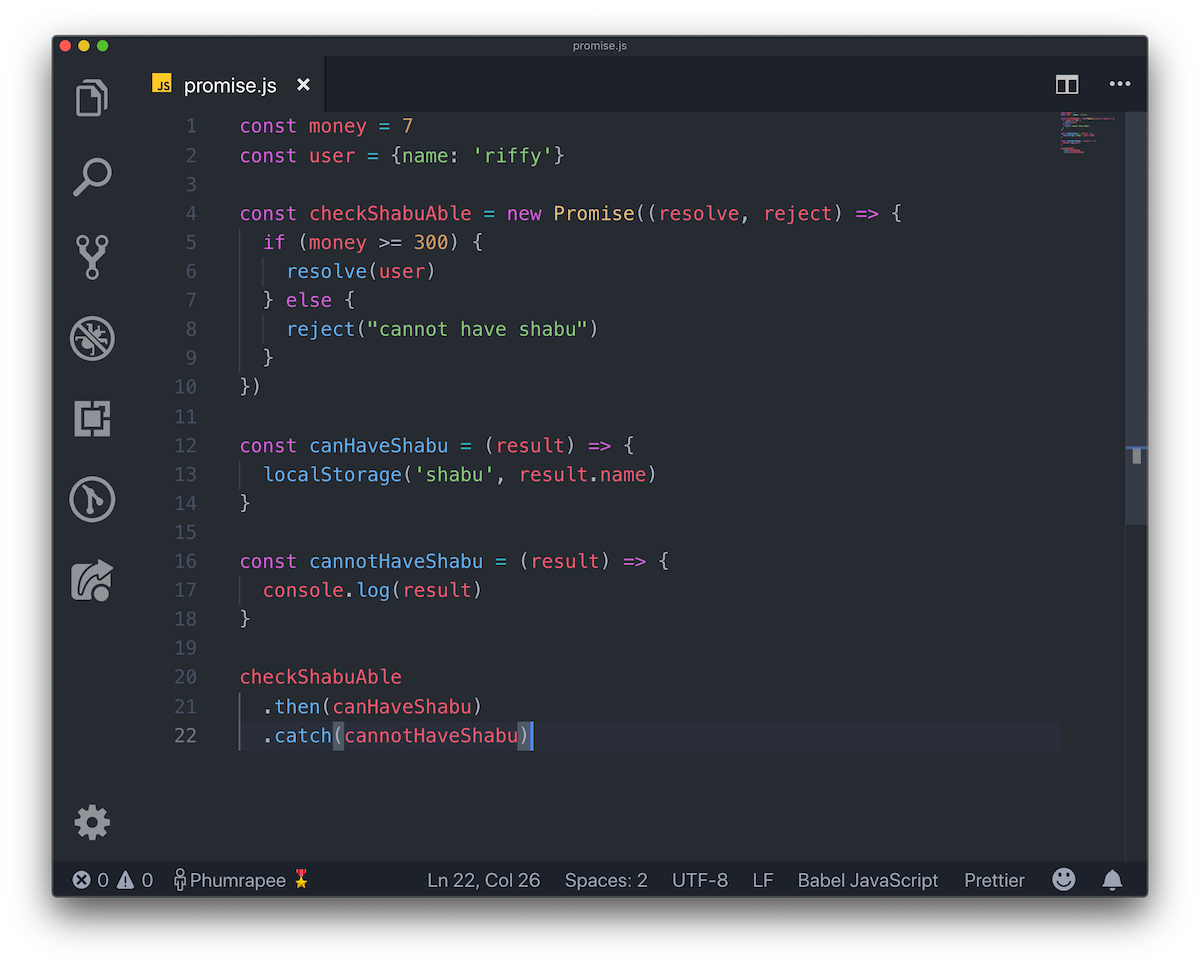
Task: Change end of line sequence LF
Action: tap(763, 880)
